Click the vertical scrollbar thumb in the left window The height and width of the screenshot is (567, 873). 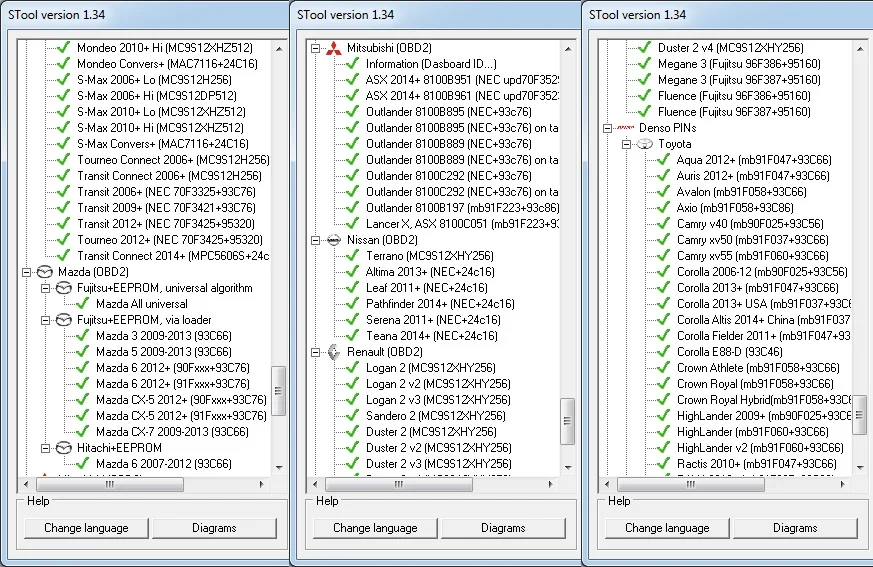278,390
